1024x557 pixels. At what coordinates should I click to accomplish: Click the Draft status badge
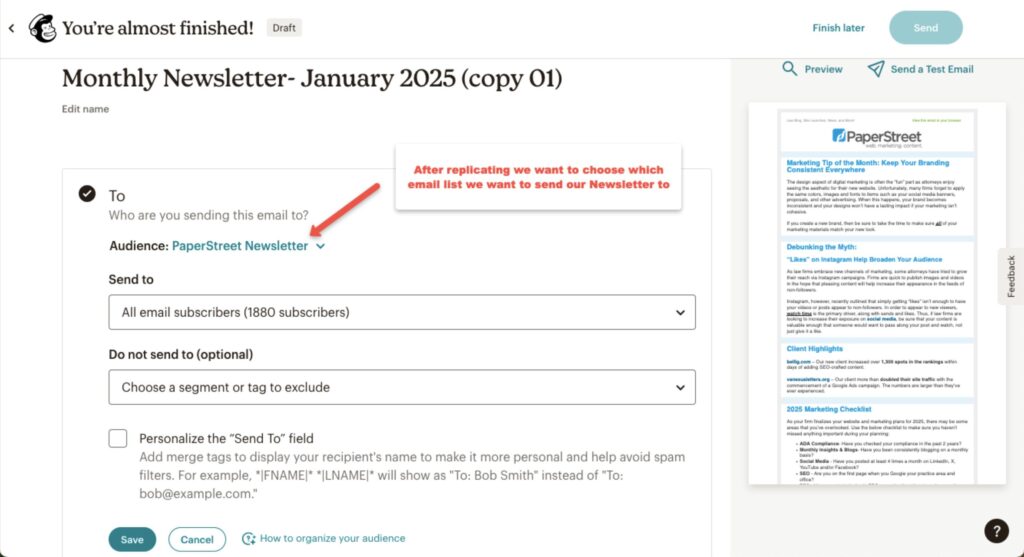click(x=284, y=28)
